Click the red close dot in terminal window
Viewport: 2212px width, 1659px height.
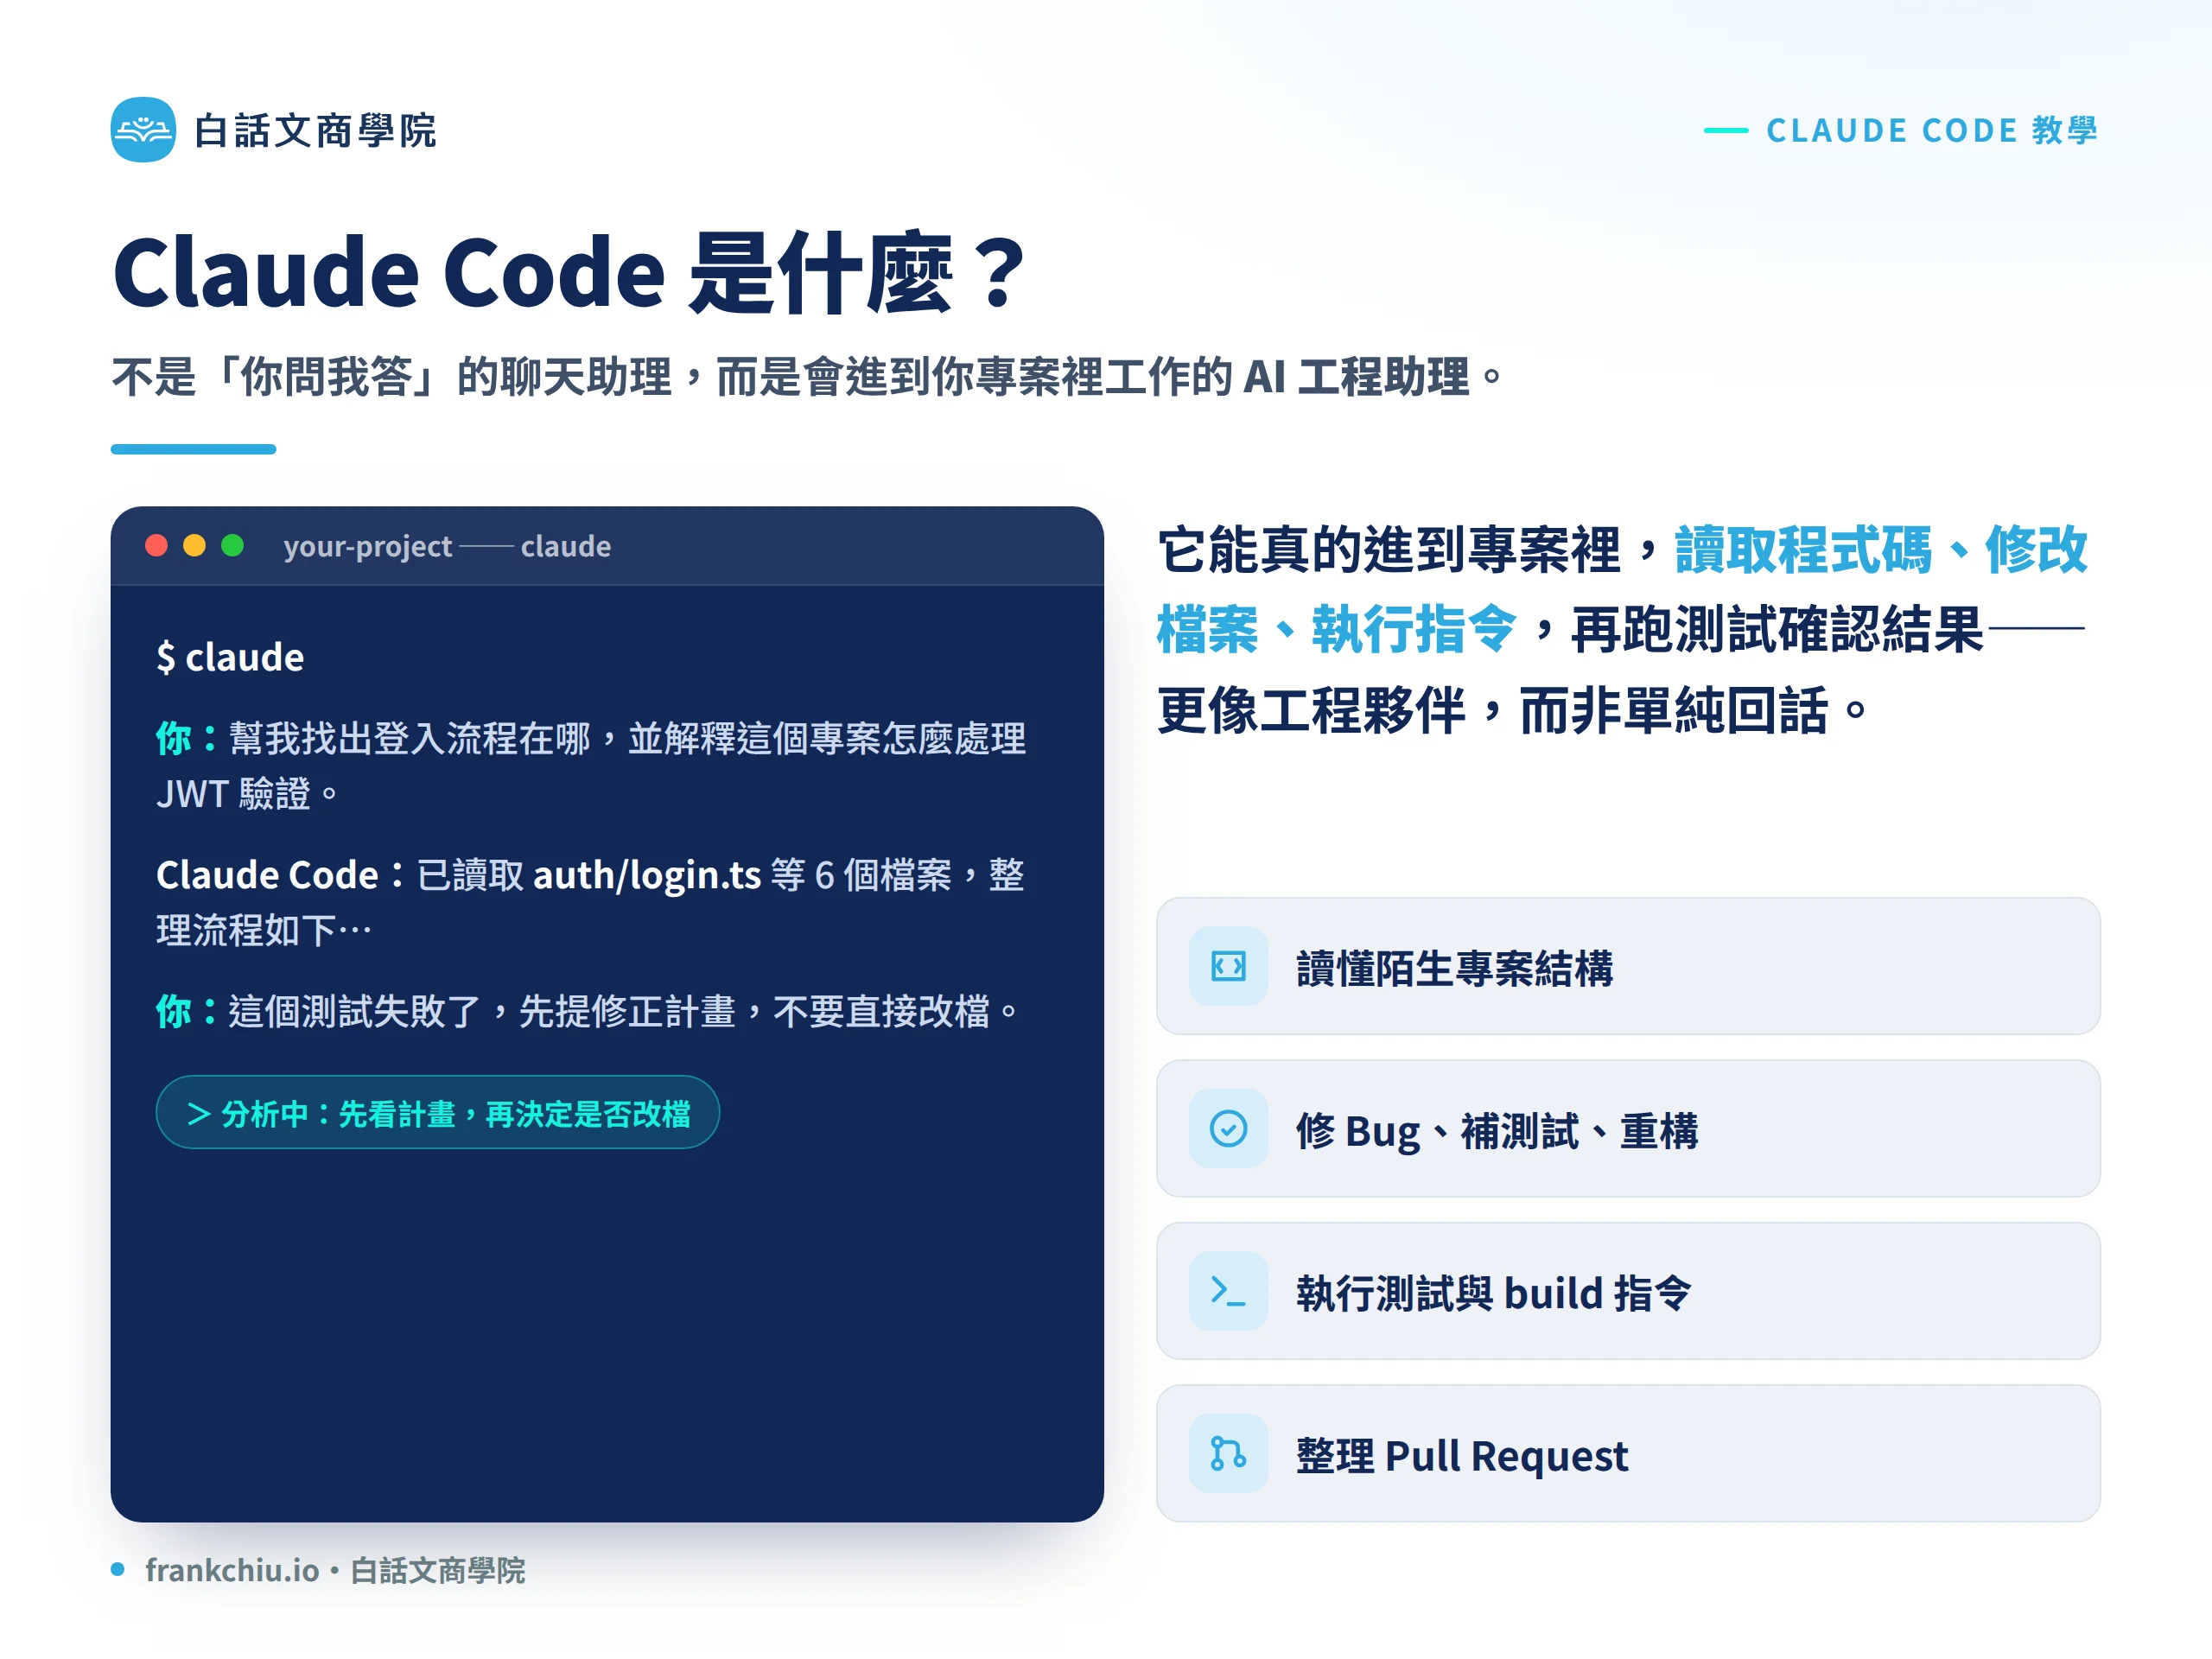pyautogui.click(x=156, y=545)
